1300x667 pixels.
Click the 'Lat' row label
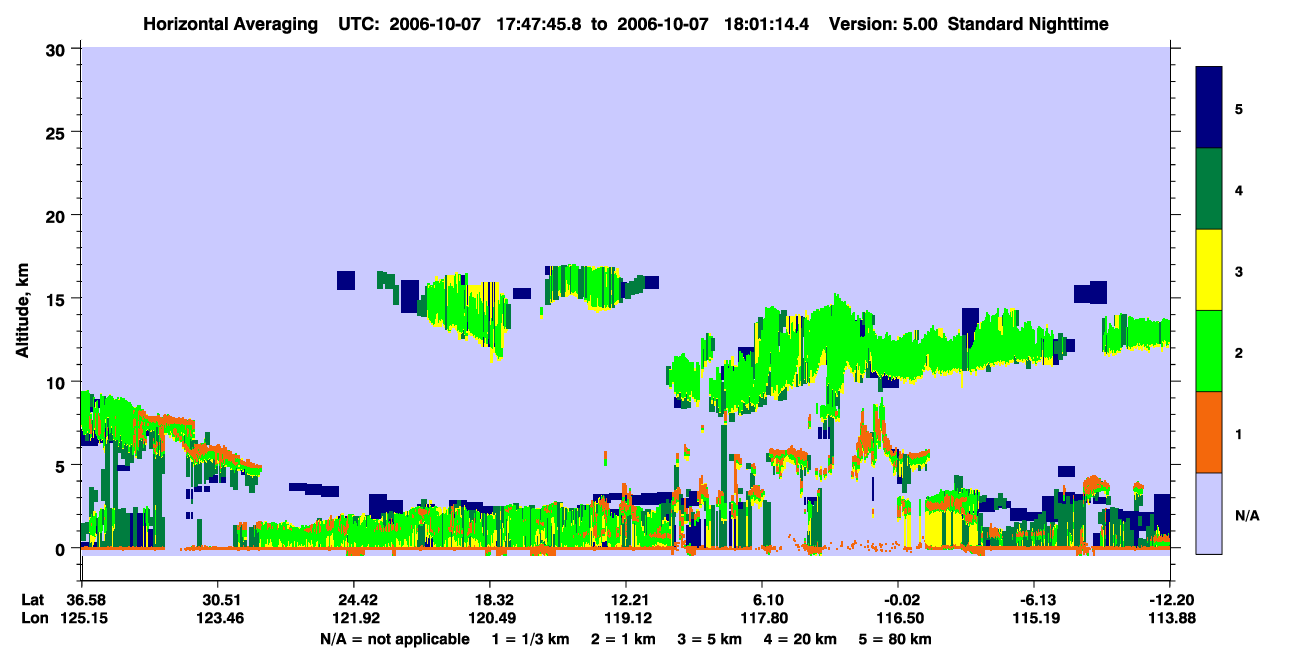point(33,600)
